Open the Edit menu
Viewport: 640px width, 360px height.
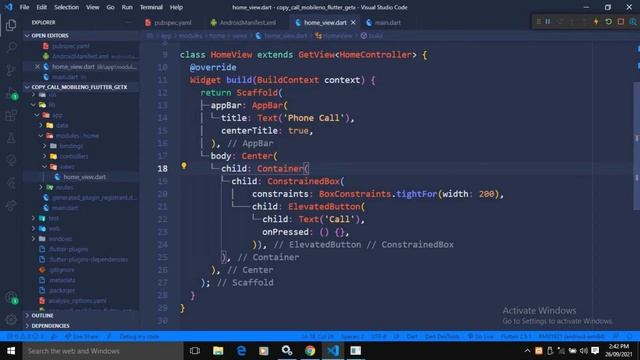tap(41, 7)
